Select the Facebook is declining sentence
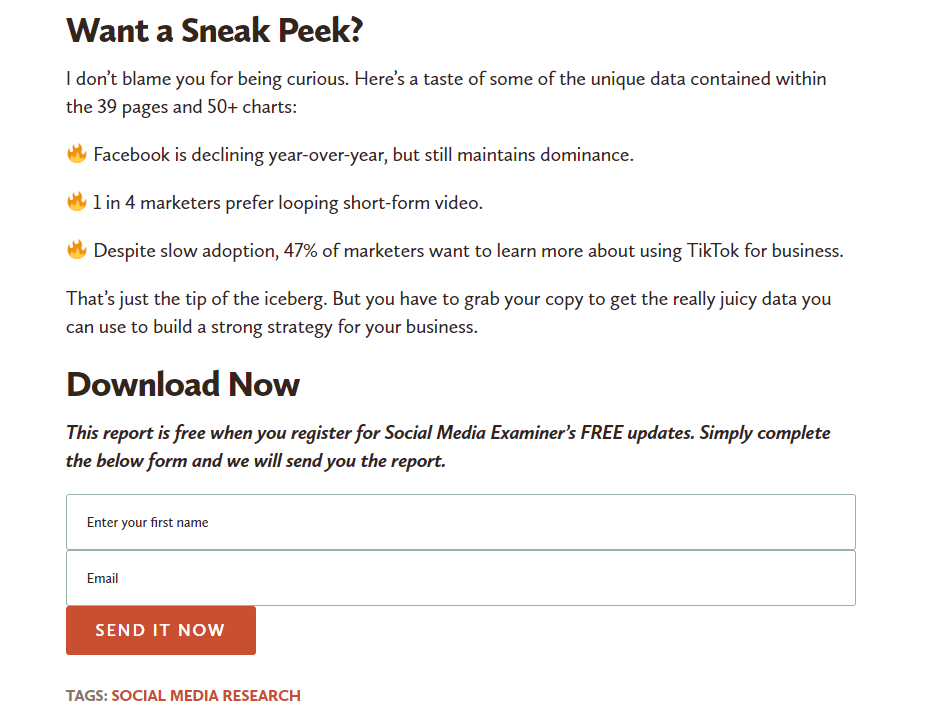The height and width of the screenshot is (728, 928). click(363, 155)
